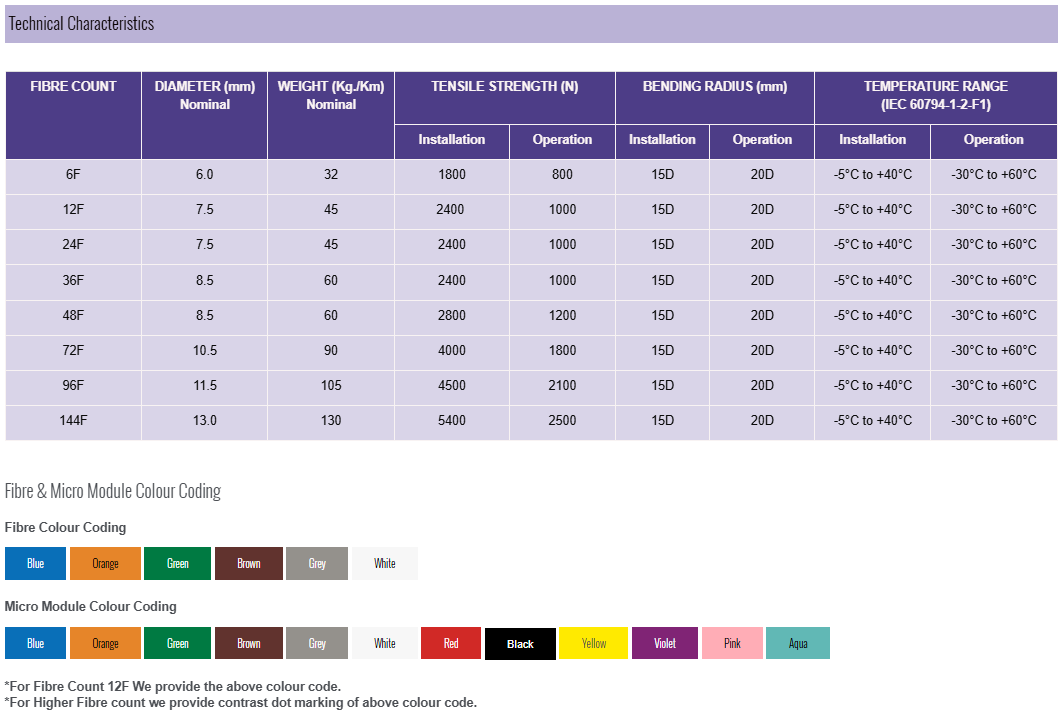Click Installation subheader under Tensile Strength
The width and height of the screenshot is (1062, 720).
click(452, 142)
